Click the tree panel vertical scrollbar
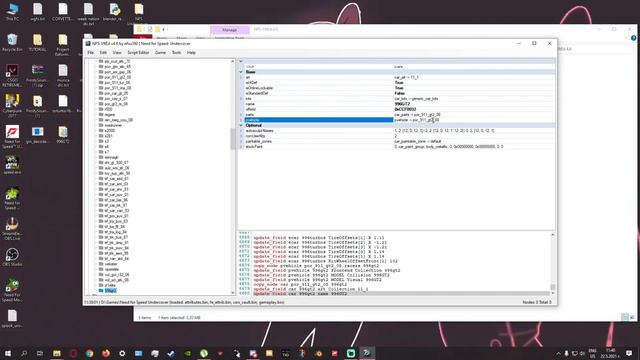Viewport: 640px width, 360px height. 233,177
